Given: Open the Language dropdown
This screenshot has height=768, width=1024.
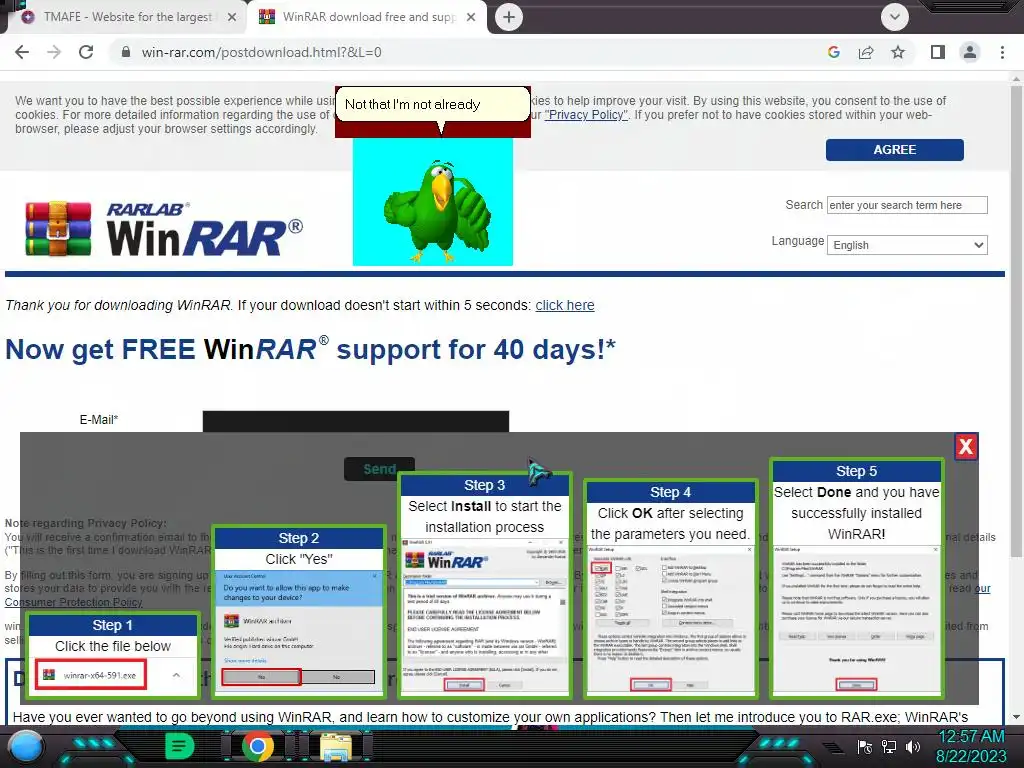Looking at the screenshot, I should [907, 245].
